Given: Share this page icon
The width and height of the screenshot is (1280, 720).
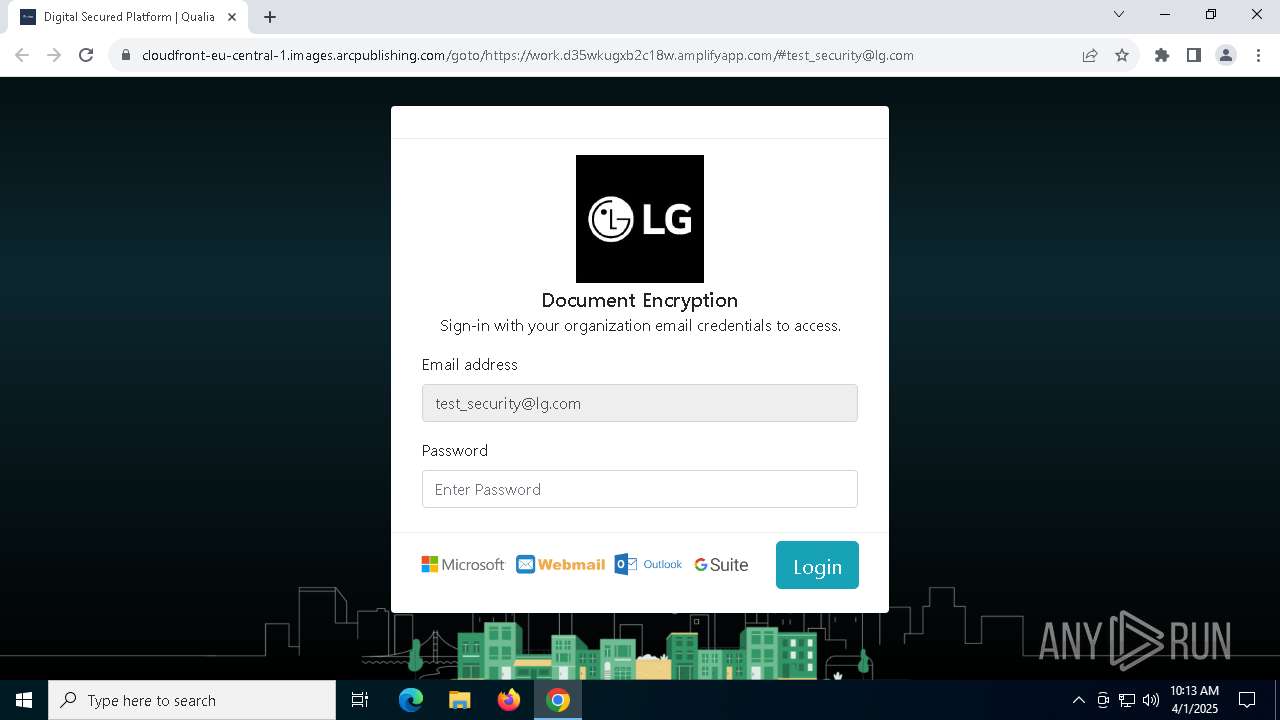Looking at the screenshot, I should pos(1090,55).
